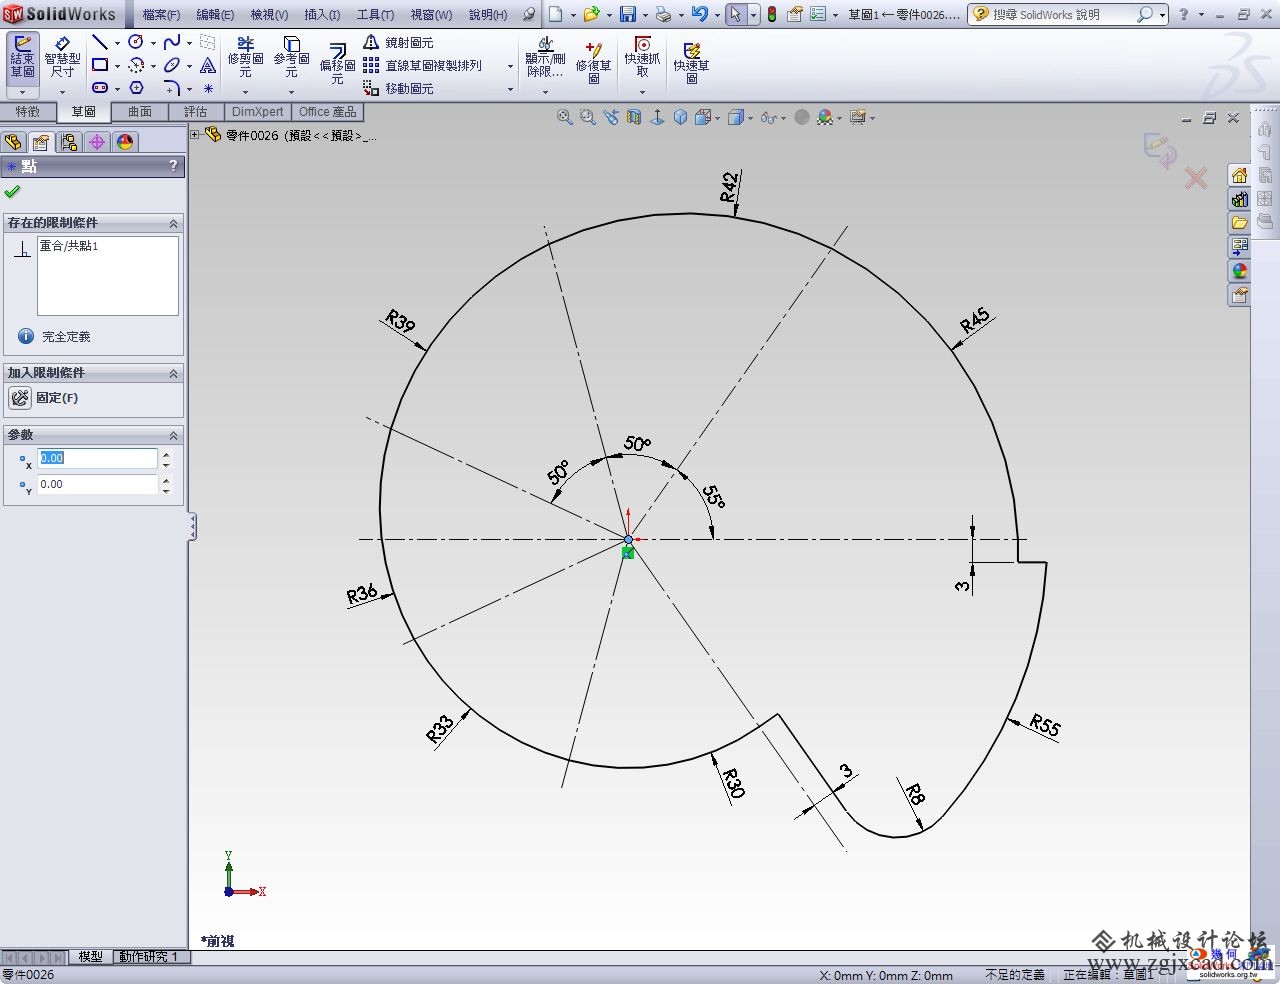This screenshot has height=984, width=1280.
Task: Click 鏡射圖元 mirror entities
Action: pyautogui.click(x=398, y=42)
